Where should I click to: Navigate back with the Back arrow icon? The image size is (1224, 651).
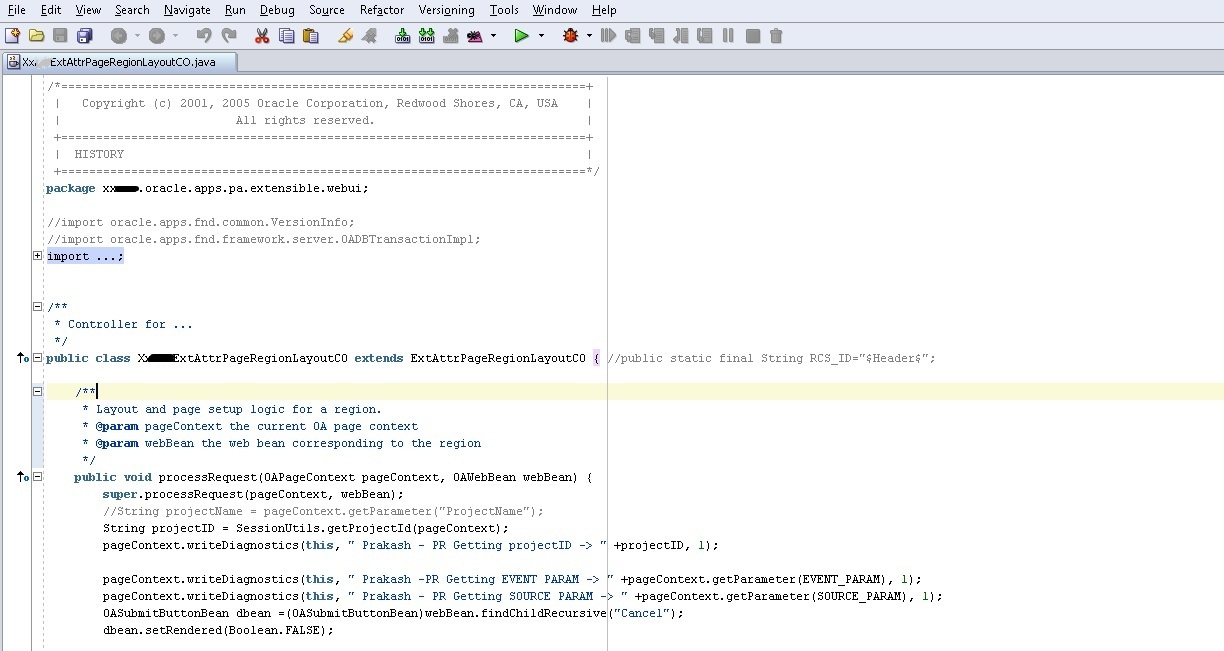(118, 36)
